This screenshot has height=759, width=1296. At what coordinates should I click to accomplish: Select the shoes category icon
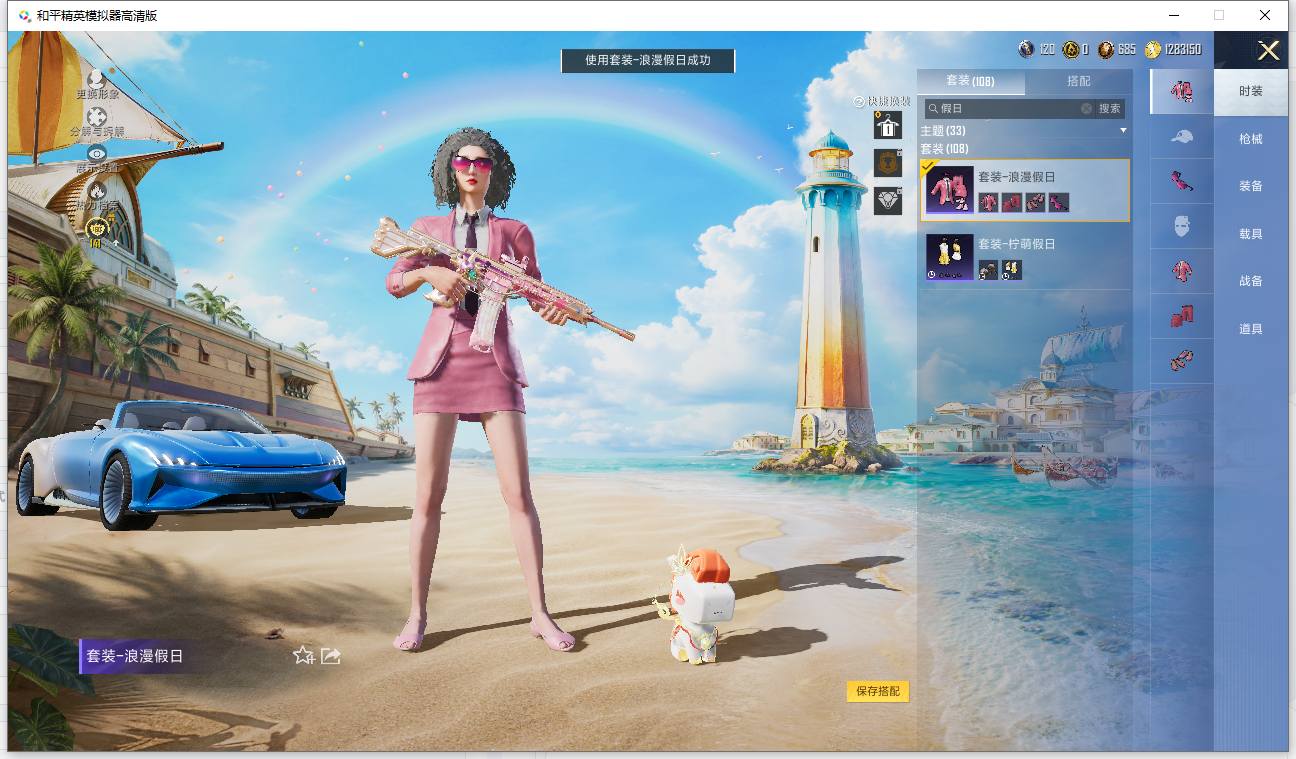[1182, 361]
